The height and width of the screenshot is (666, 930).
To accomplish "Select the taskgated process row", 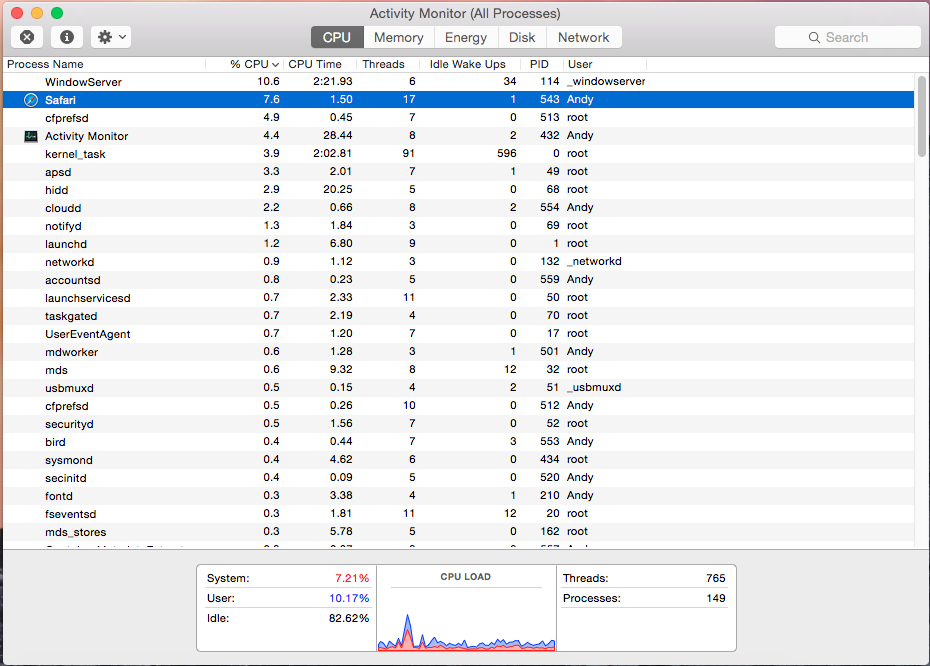I will pos(458,316).
